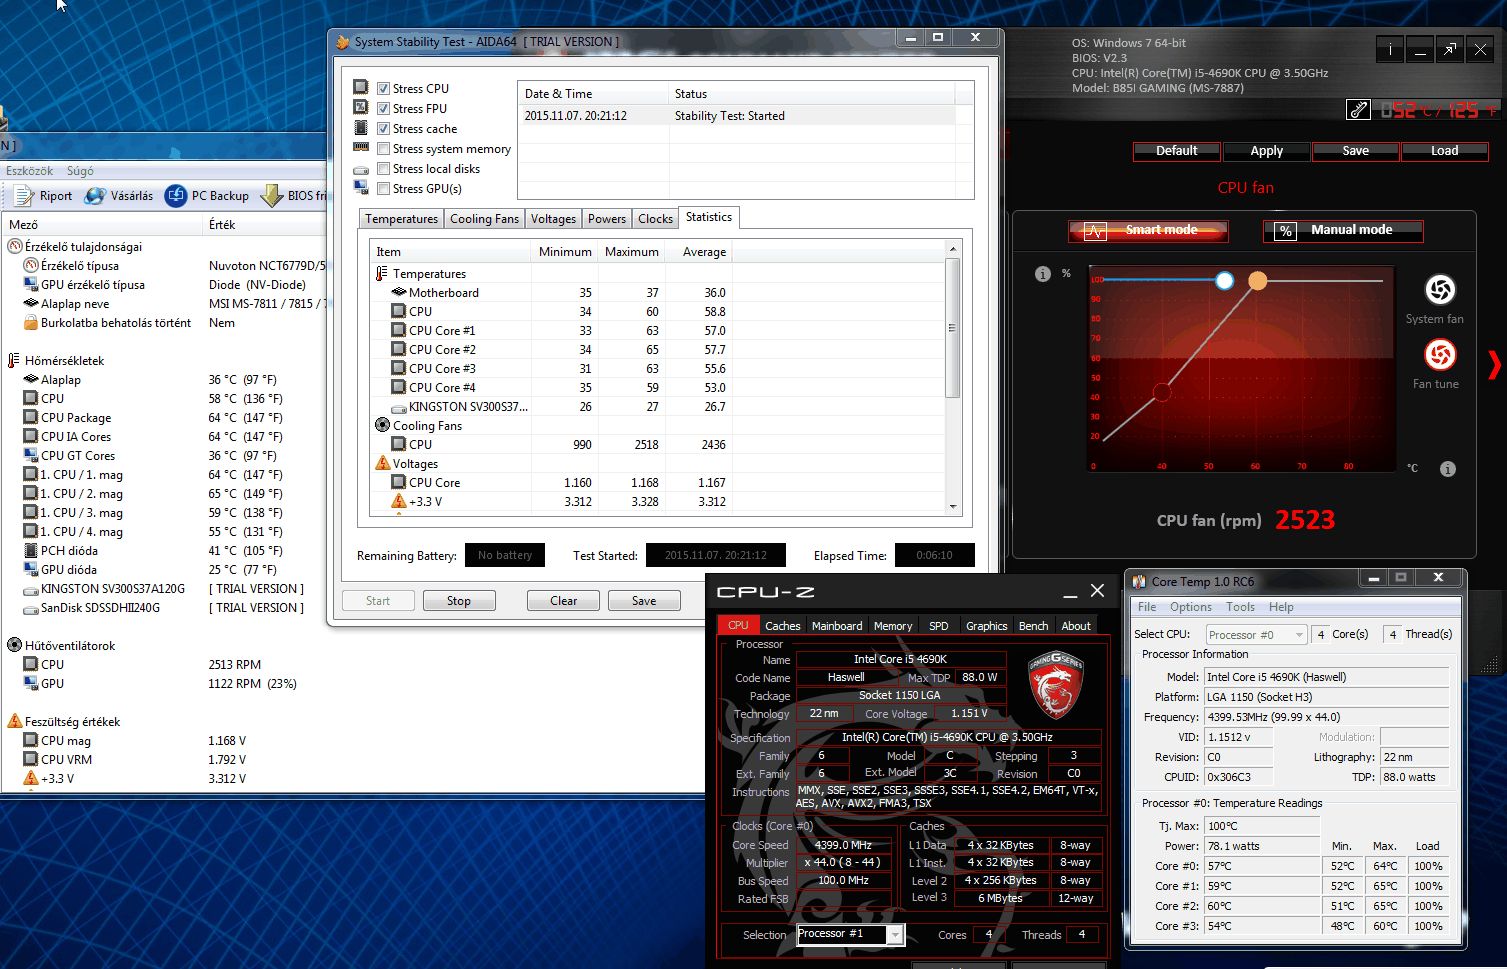Open the CPU-Z Graphics tab
The image size is (1507, 969).
coord(986,626)
